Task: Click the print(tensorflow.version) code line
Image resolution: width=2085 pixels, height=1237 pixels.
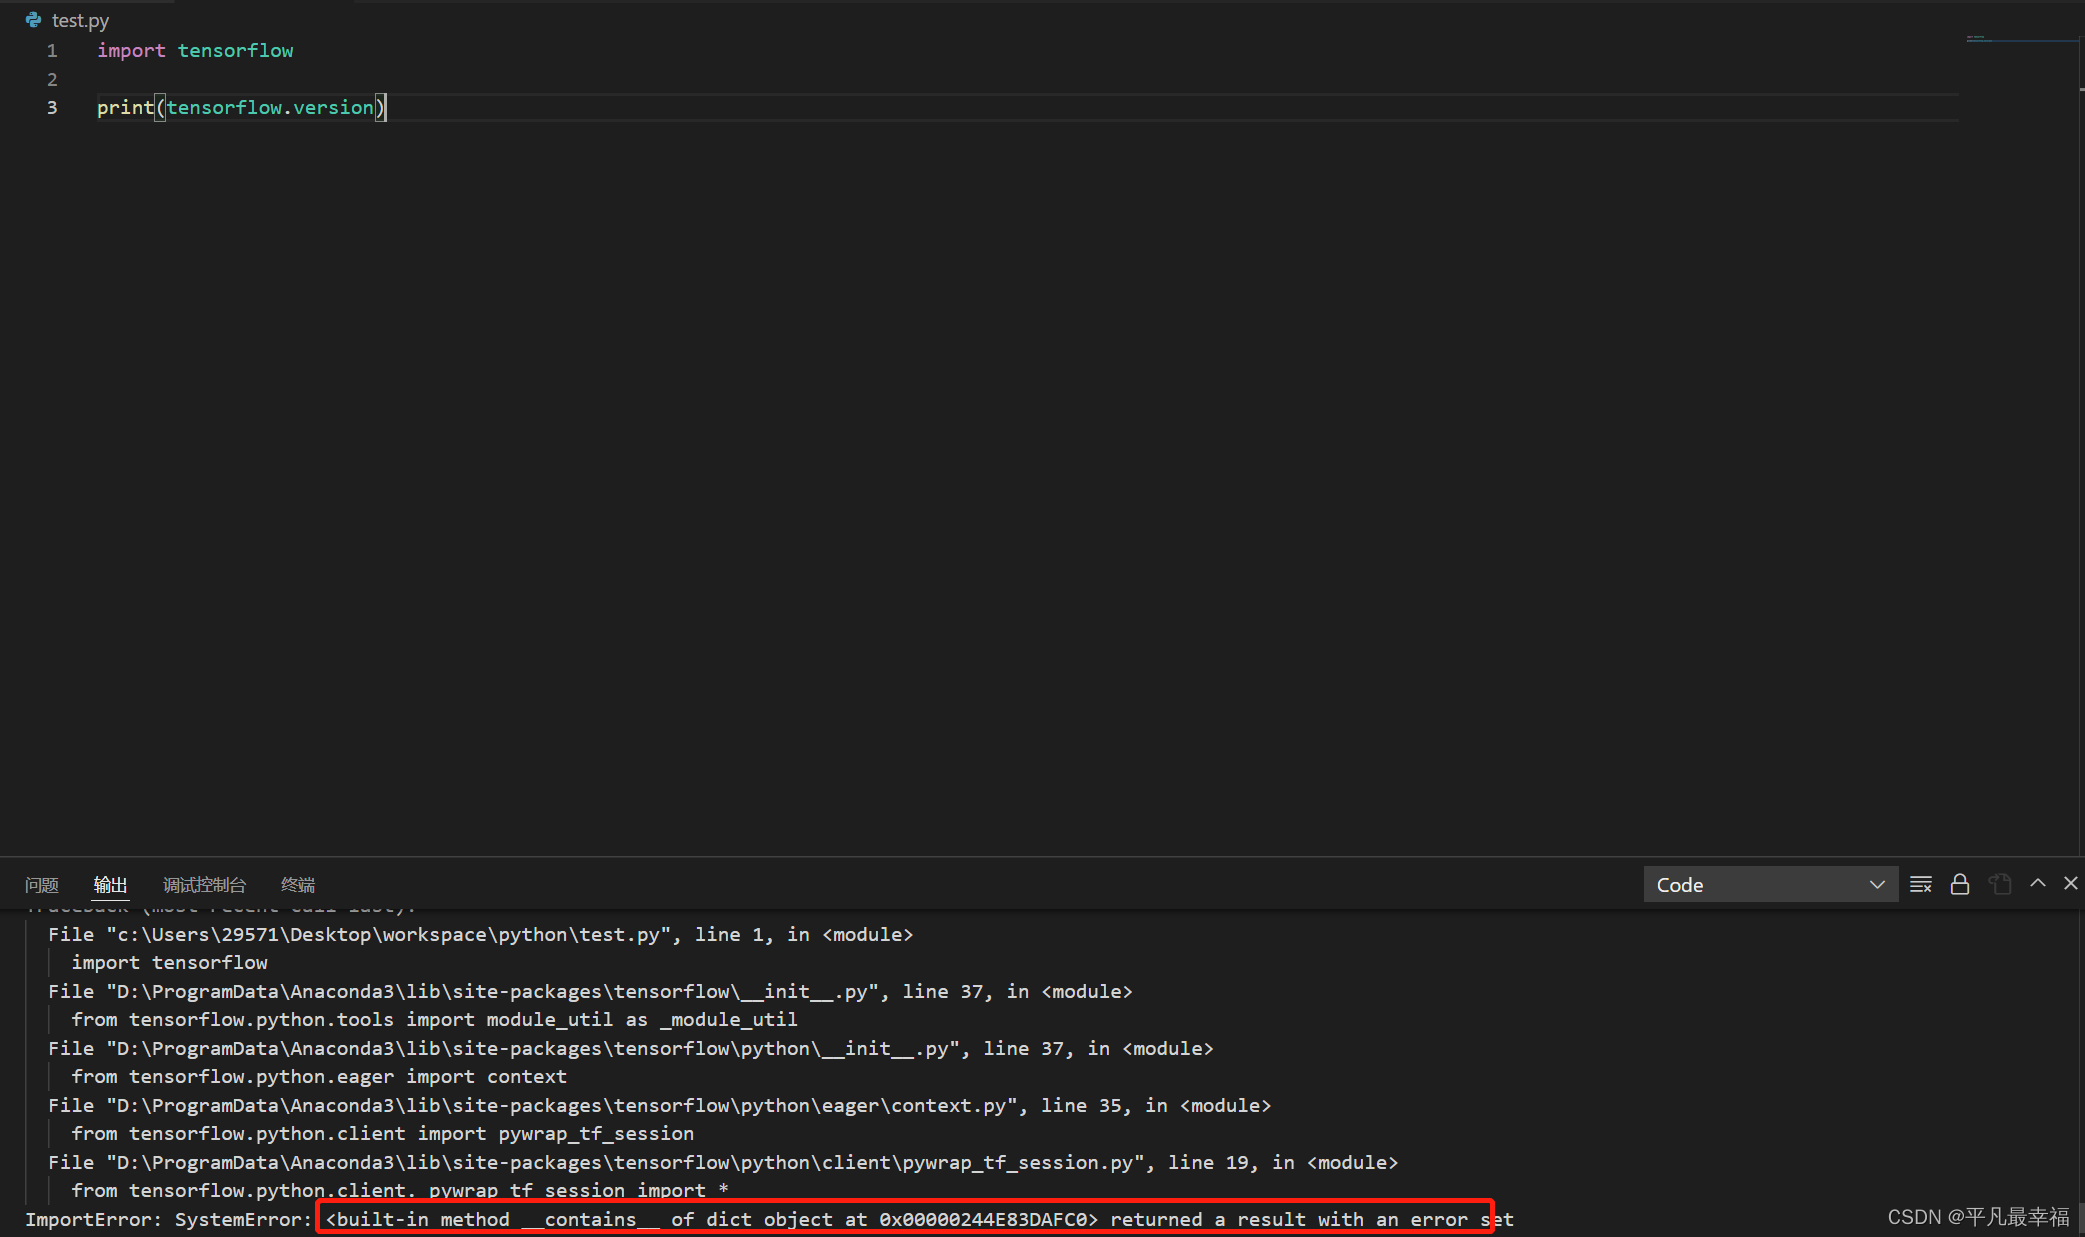Action: click(240, 108)
